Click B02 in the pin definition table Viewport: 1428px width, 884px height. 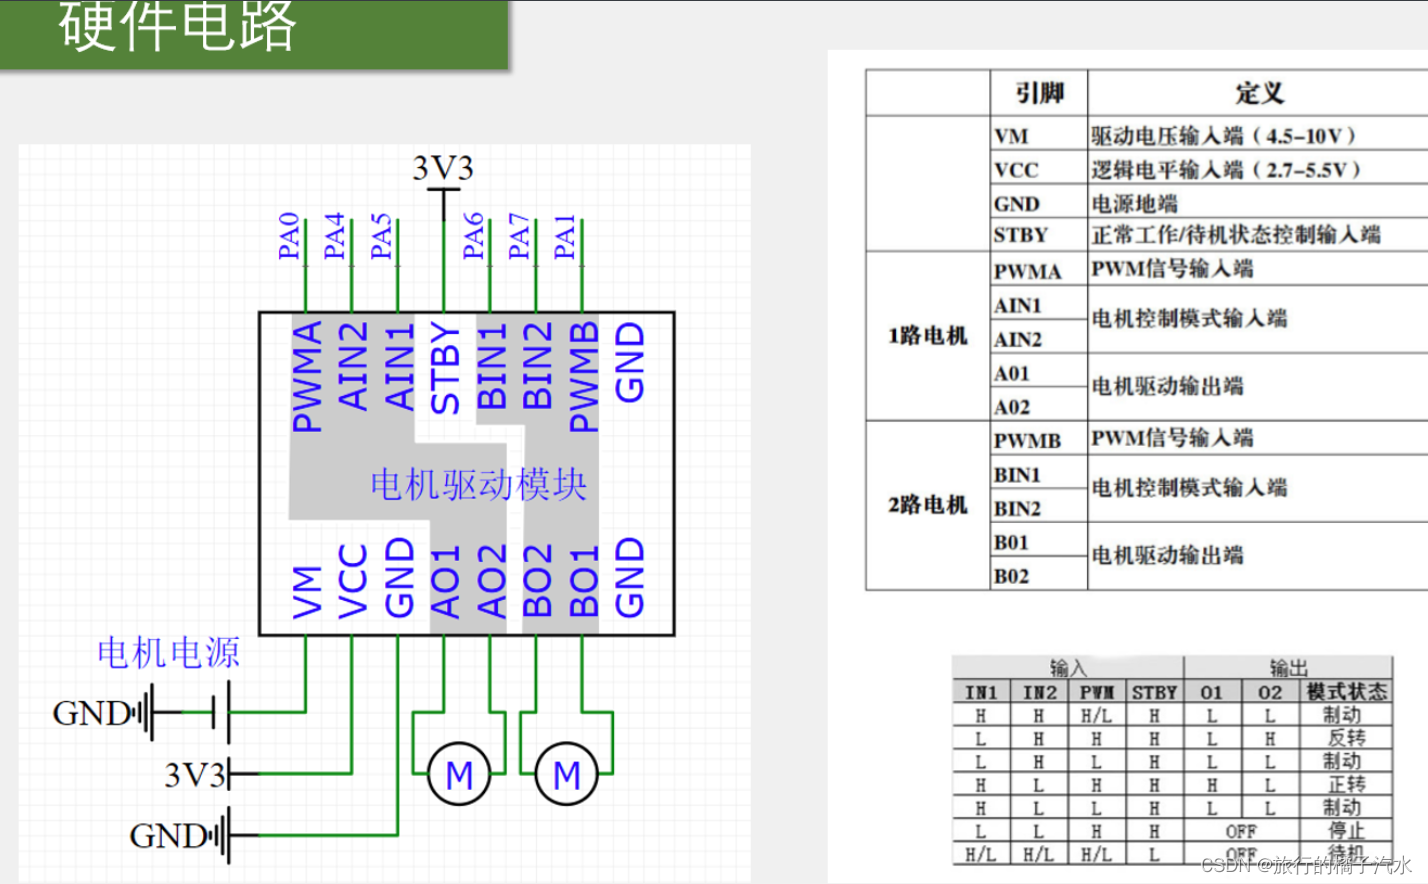coord(1011,576)
